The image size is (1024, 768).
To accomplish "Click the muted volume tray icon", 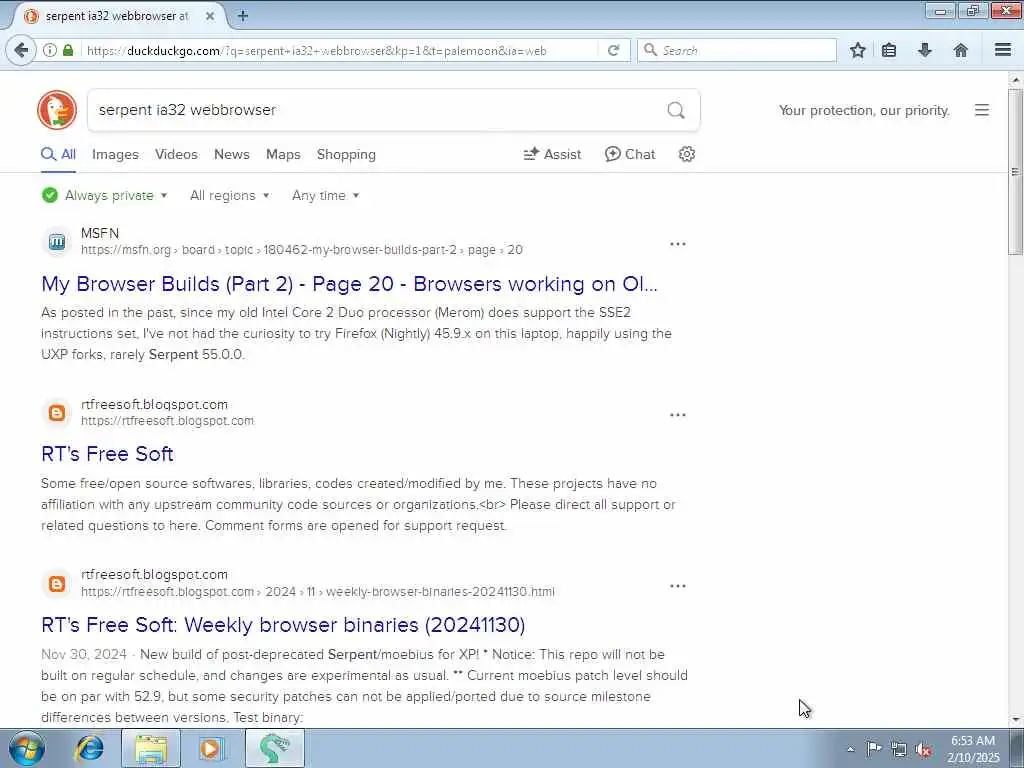I will (923, 750).
